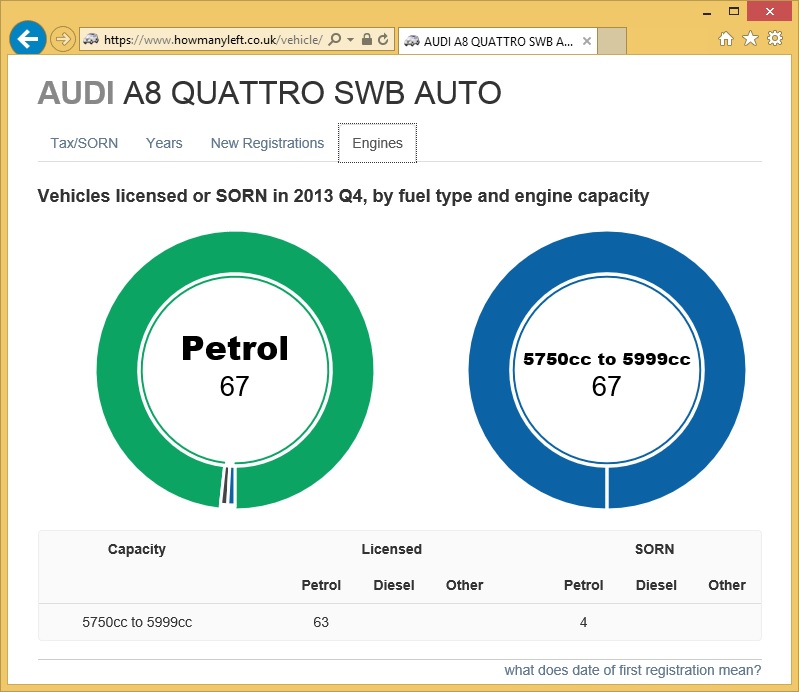This screenshot has width=799, height=692.
Task: Click the SORN column group header
Action: click(654, 549)
